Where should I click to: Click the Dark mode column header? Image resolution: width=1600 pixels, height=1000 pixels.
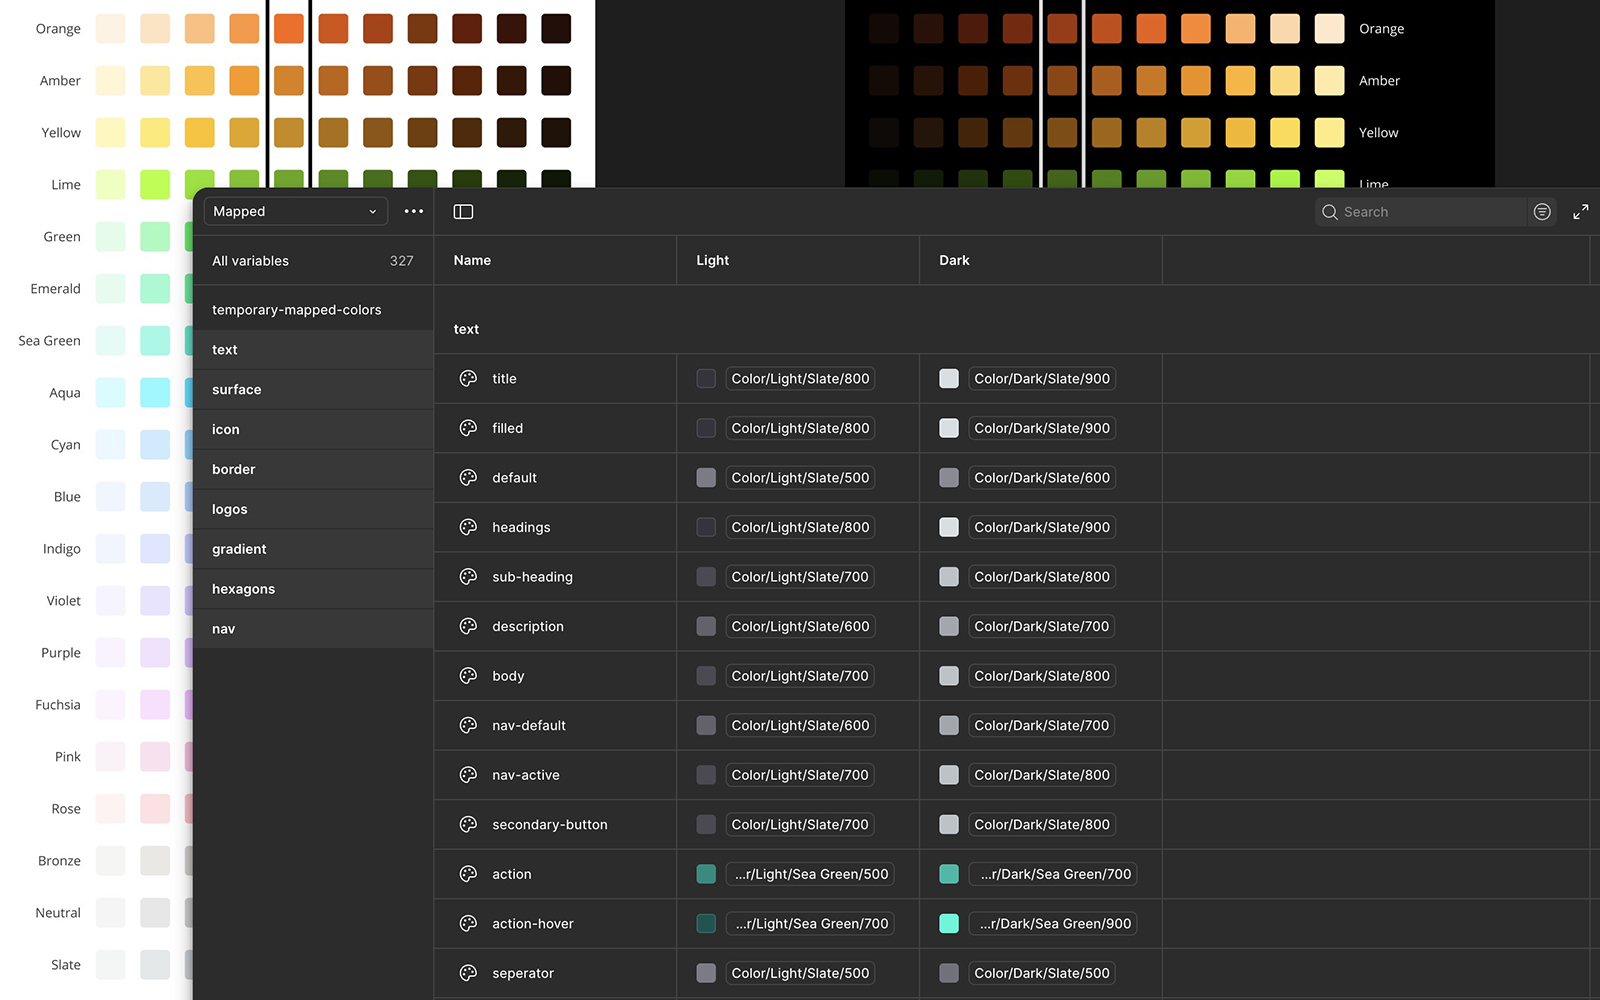(x=954, y=261)
